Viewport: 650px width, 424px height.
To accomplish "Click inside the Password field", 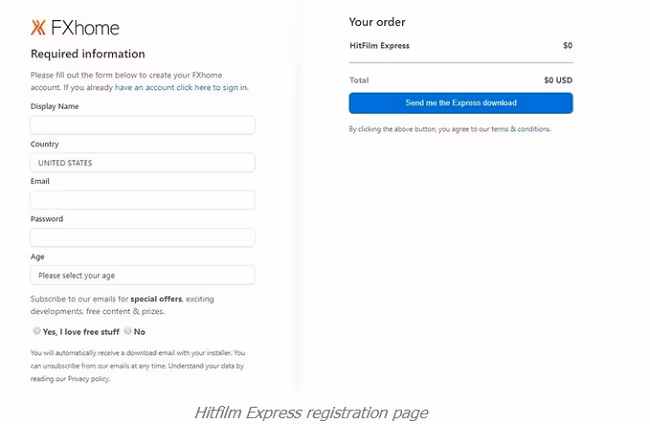I will coord(142,238).
